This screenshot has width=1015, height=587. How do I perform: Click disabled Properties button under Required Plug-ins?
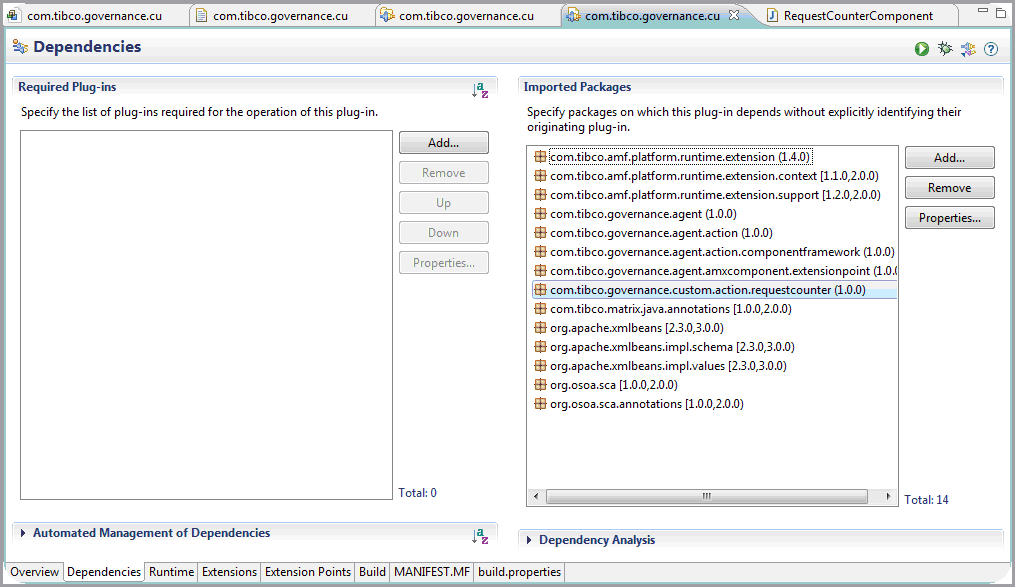click(443, 263)
